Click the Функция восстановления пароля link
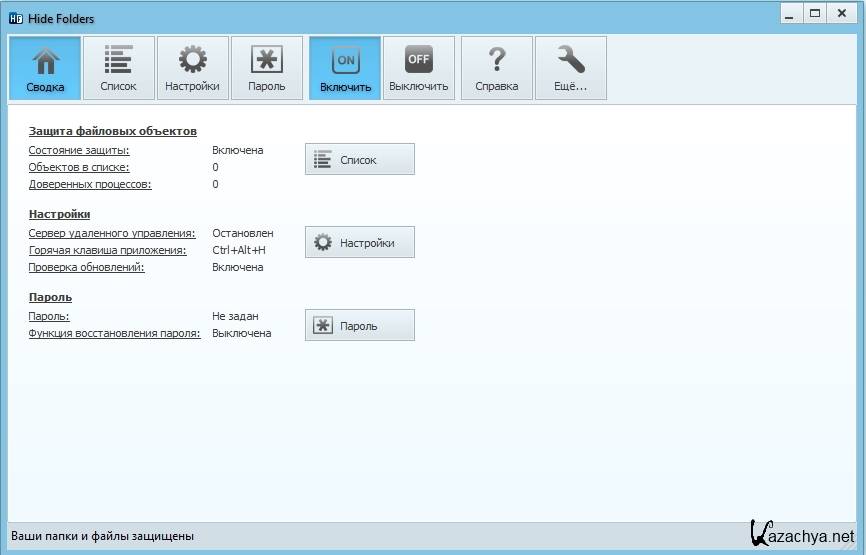Screen dimensions: 866x555 tap(114, 333)
